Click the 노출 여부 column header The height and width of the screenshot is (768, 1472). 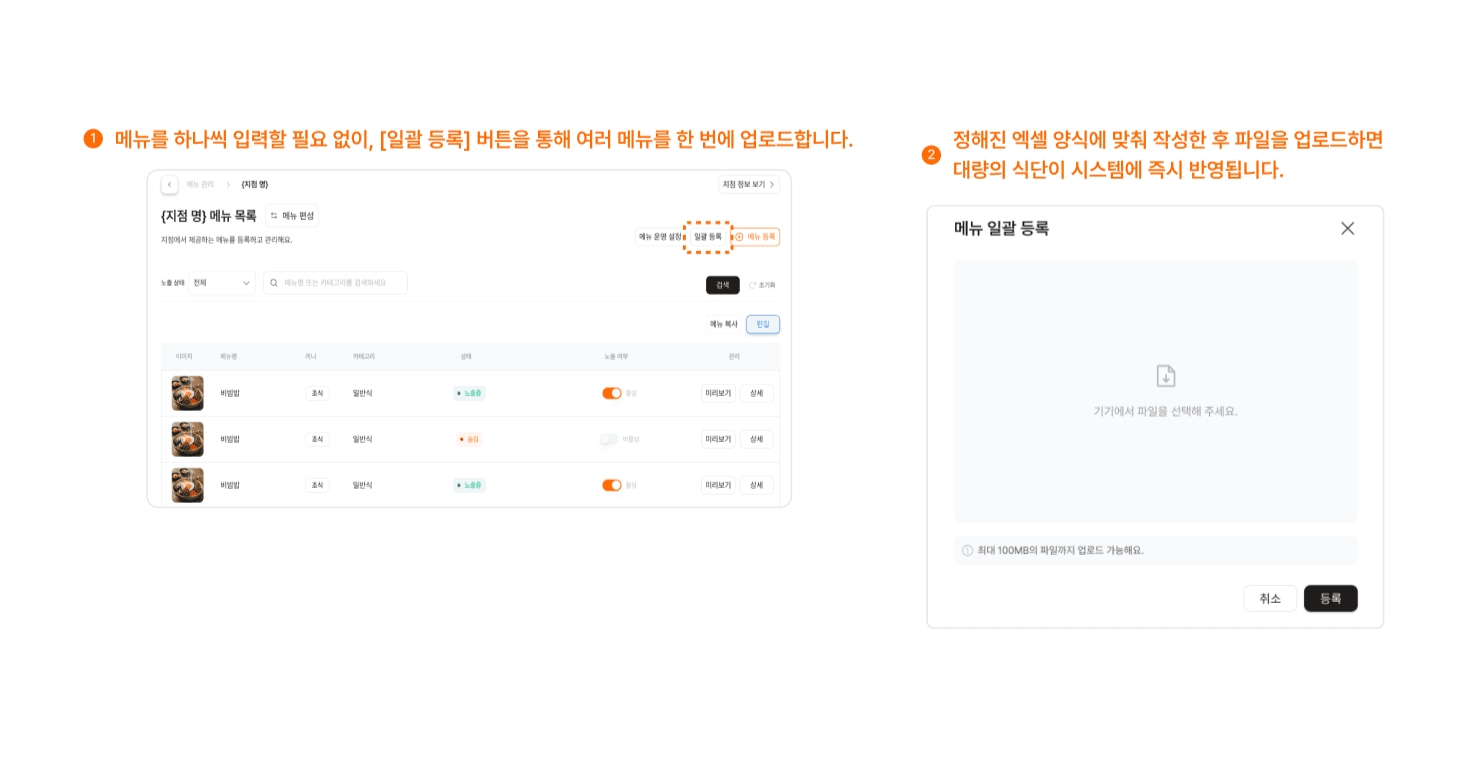(616, 357)
